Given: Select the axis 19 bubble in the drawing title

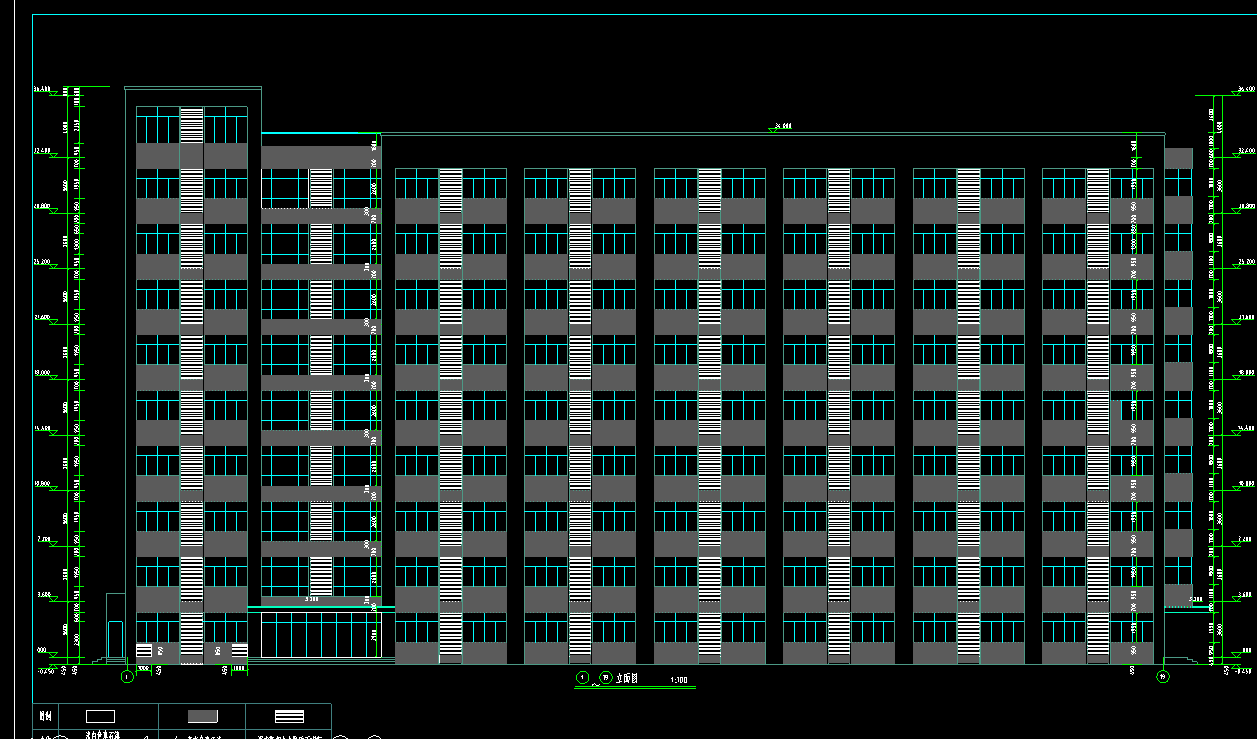Looking at the screenshot, I should 605,678.
